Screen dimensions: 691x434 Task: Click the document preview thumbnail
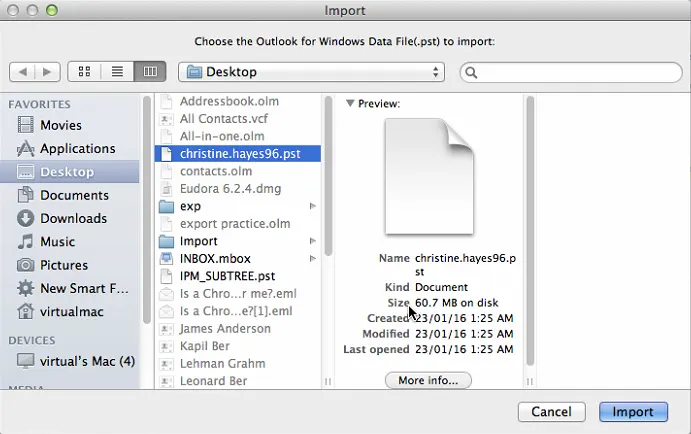[430, 177]
